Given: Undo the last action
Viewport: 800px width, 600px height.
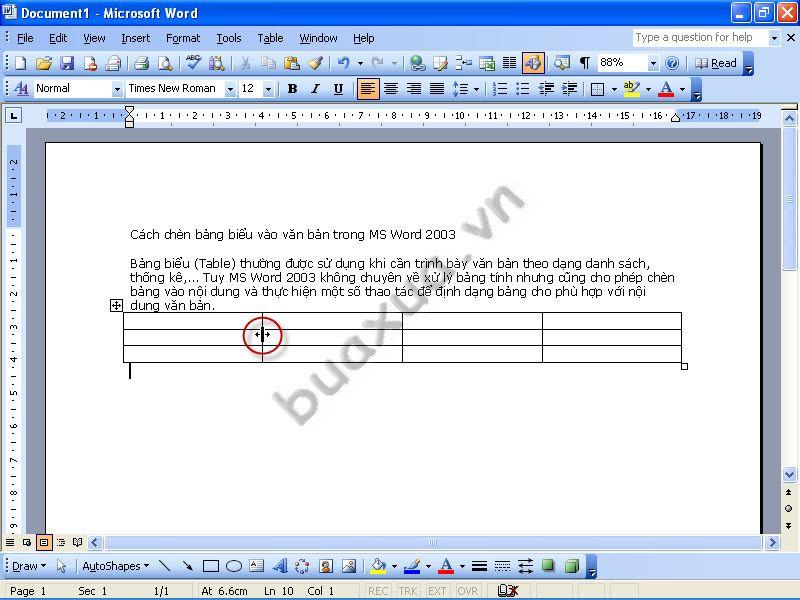Looking at the screenshot, I should click(x=344, y=63).
